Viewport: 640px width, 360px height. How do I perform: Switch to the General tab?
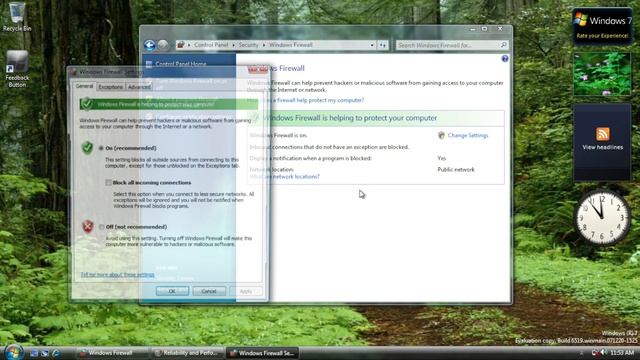pos(84,87)
